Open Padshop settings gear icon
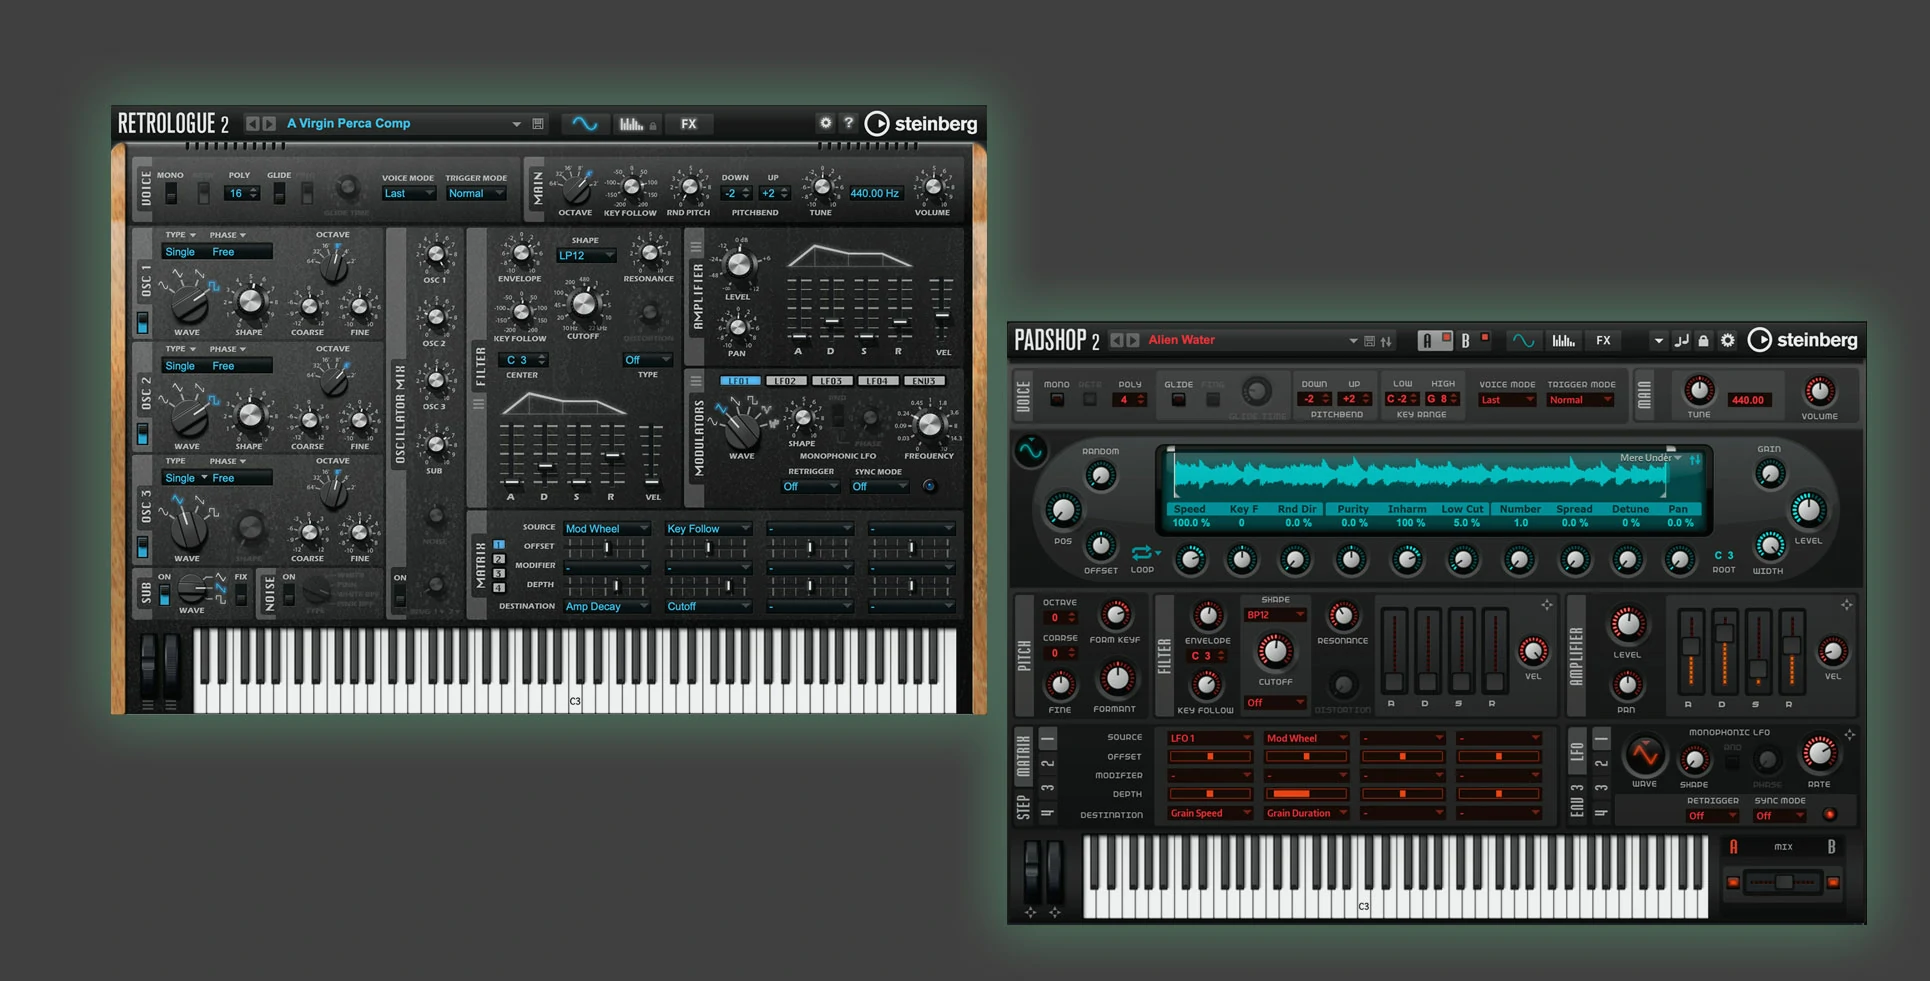The width and height of the screenshot is (1930, 981). tap(1728, 341)
